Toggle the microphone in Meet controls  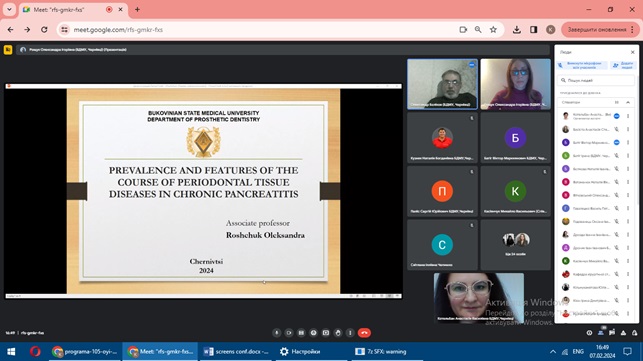276,333
